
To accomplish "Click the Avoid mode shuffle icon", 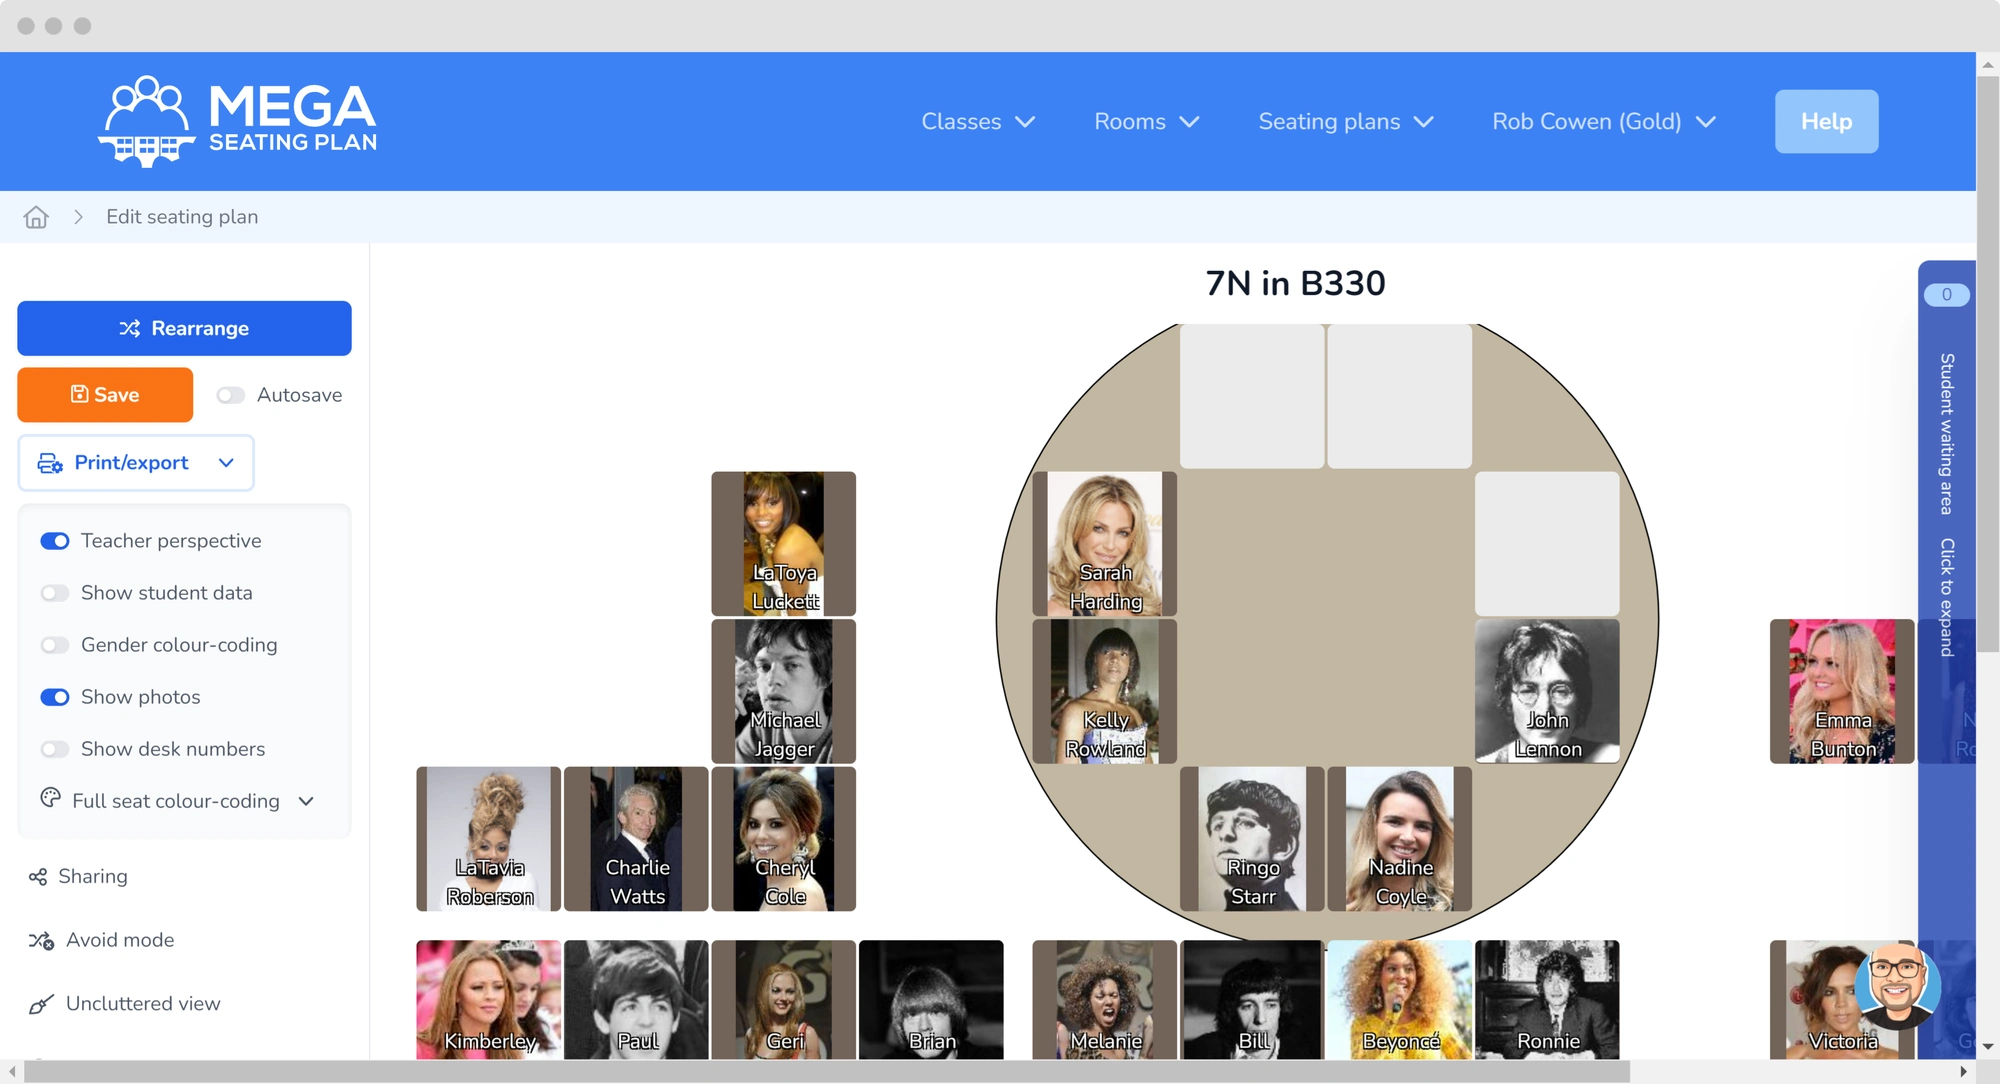I will [x=41, y=941].
